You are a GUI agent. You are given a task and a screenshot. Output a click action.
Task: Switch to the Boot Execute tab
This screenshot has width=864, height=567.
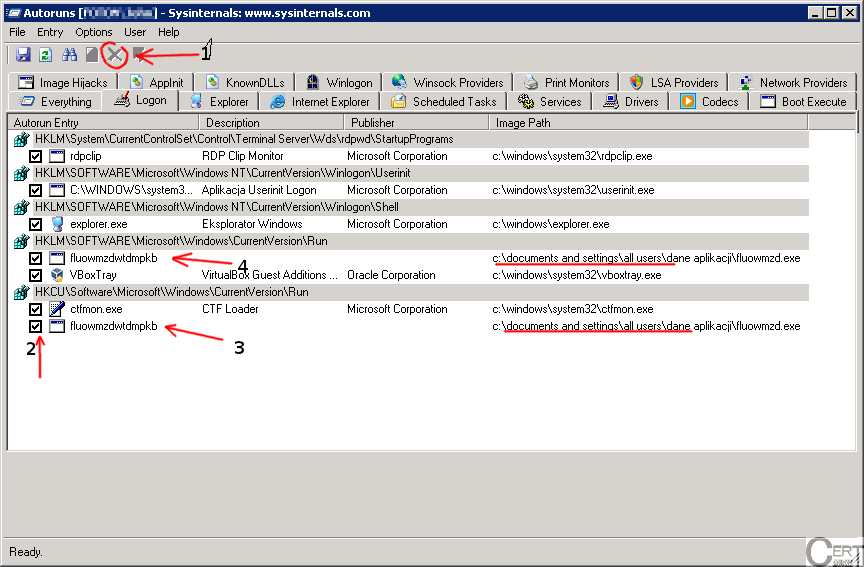(803, 102)
